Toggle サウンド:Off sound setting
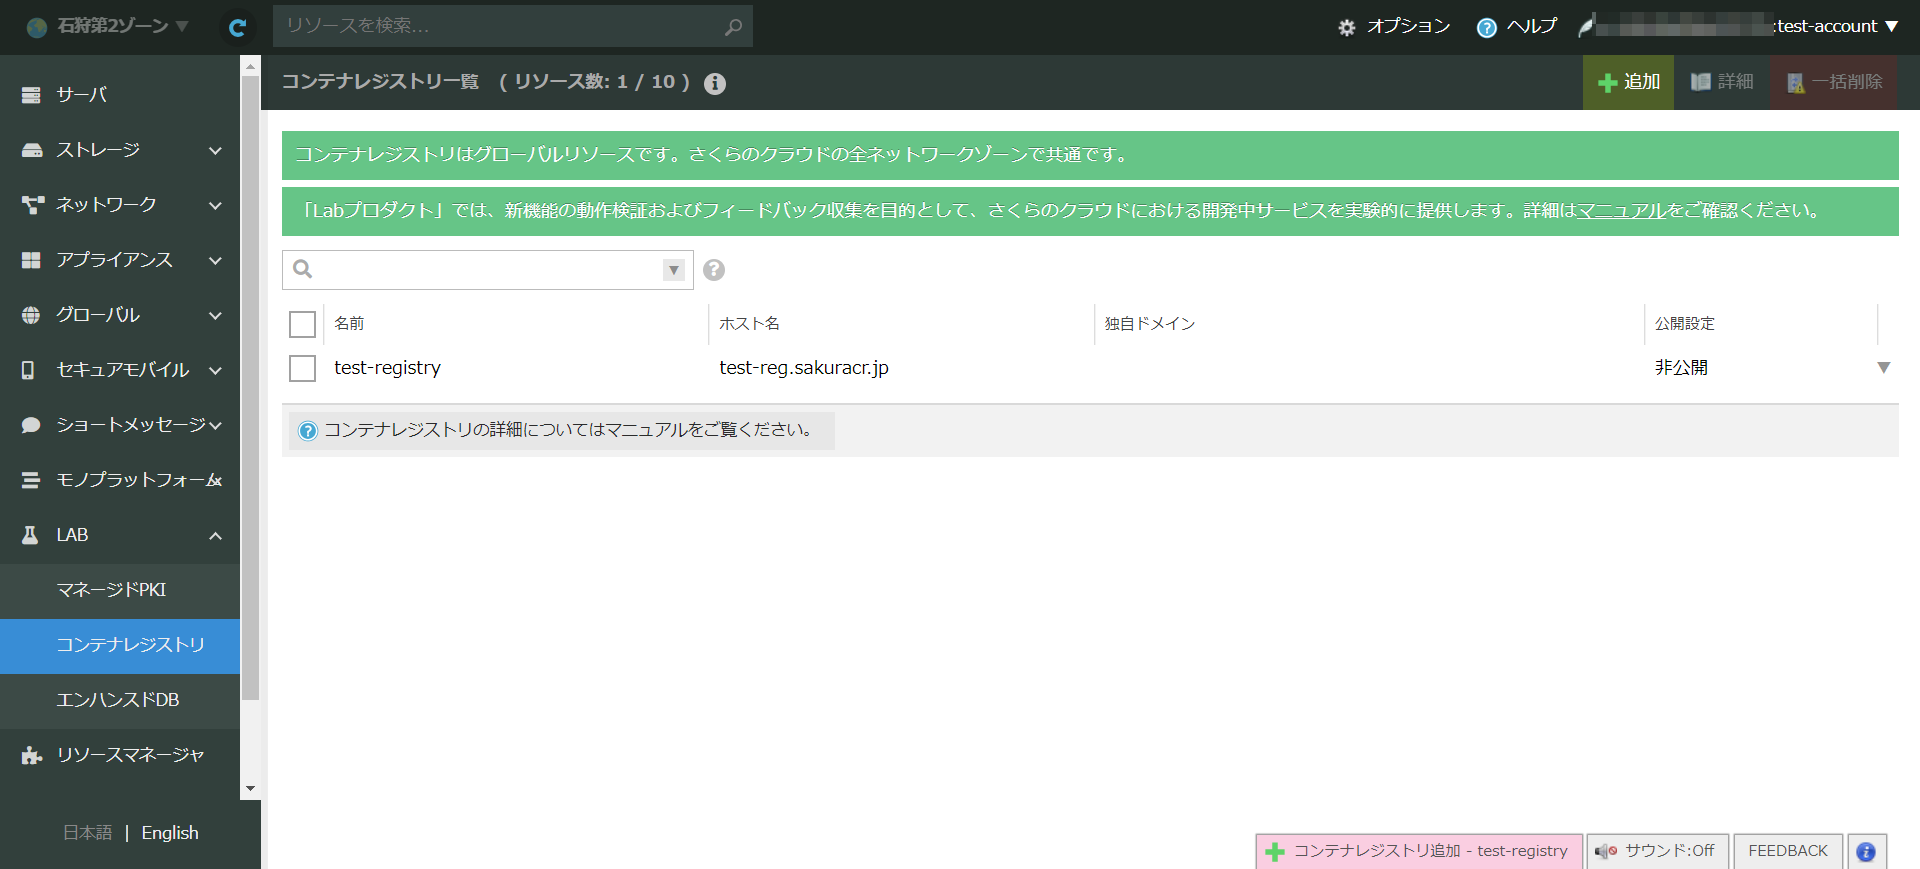 click(1656, 851)
